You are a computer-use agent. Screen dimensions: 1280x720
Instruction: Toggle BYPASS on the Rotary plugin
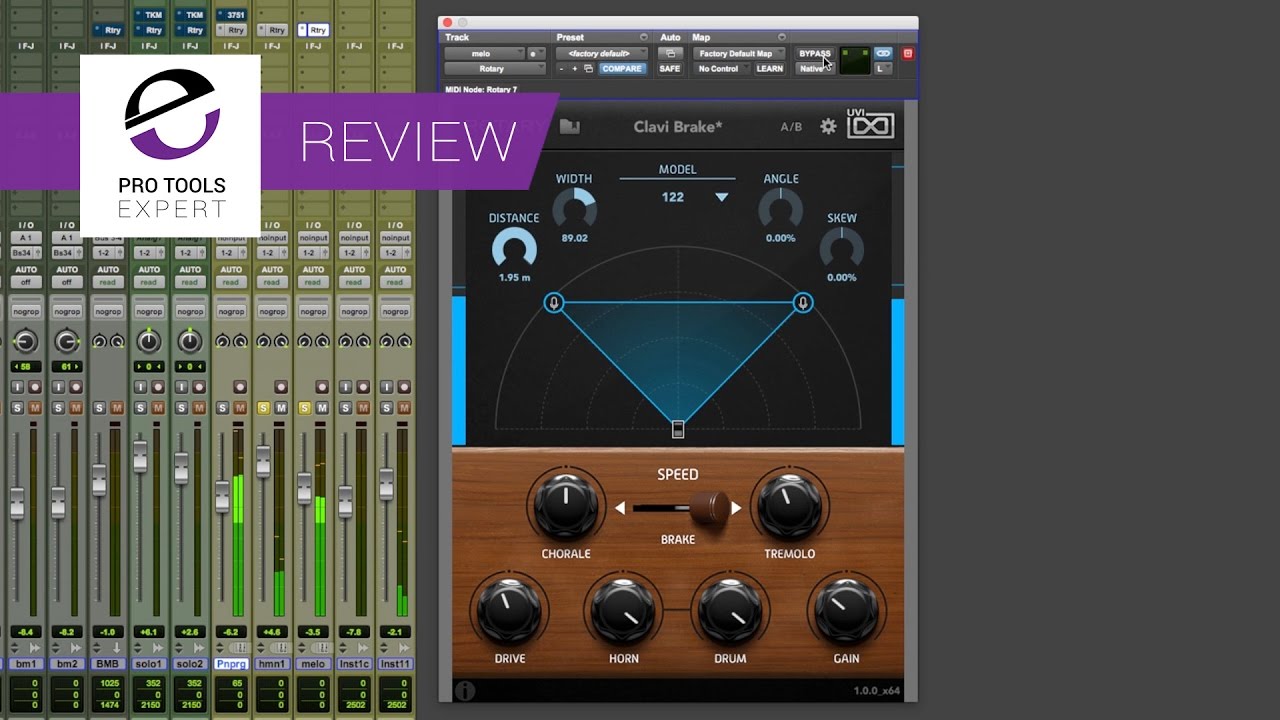[x=814, y=53]
